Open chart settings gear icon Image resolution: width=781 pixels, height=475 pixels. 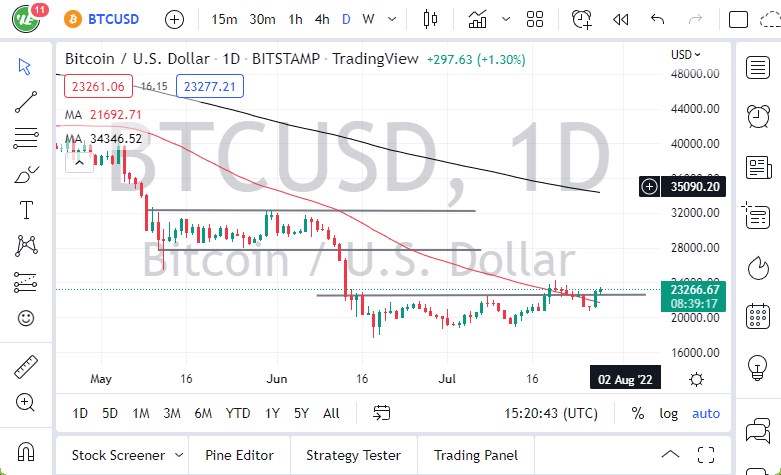696,379
